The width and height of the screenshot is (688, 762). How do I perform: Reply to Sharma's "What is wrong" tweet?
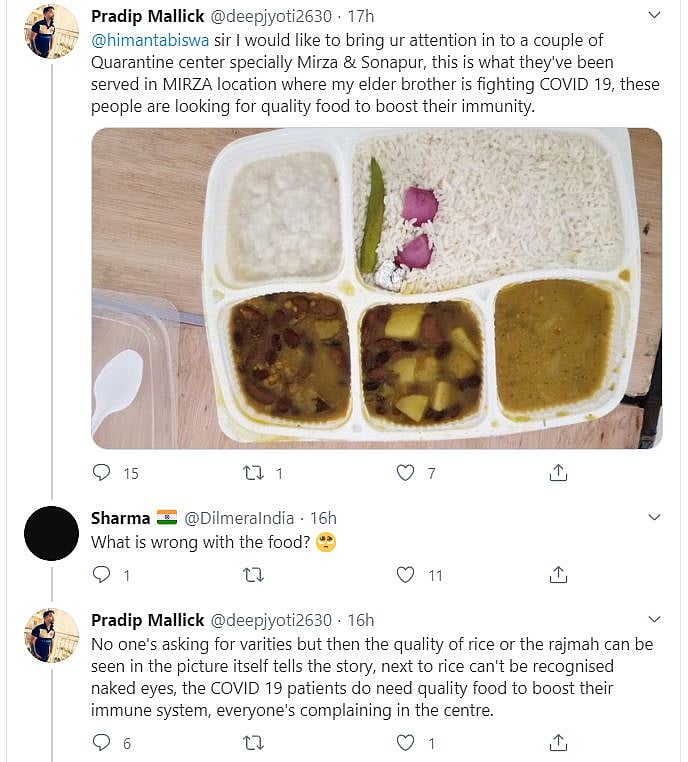pyautogui.click(x=102, y=575)
